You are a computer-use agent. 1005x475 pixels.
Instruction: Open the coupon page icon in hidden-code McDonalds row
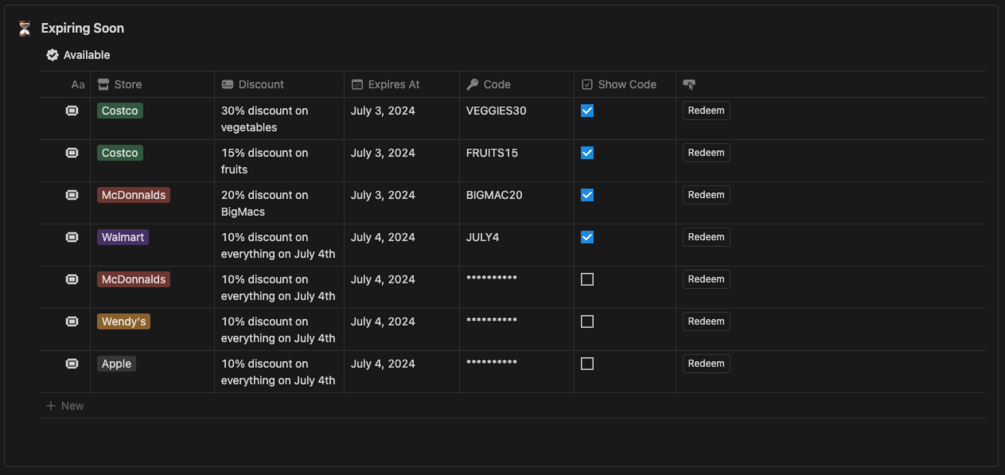pos(72,279)
